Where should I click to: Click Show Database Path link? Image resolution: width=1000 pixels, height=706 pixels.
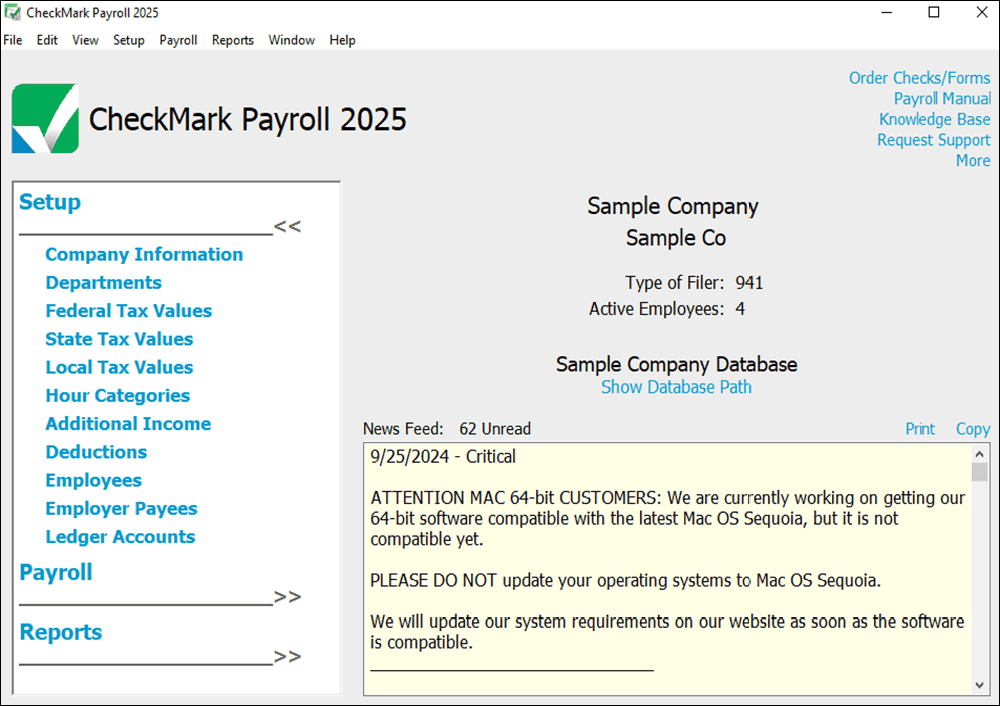click(676, 387)
